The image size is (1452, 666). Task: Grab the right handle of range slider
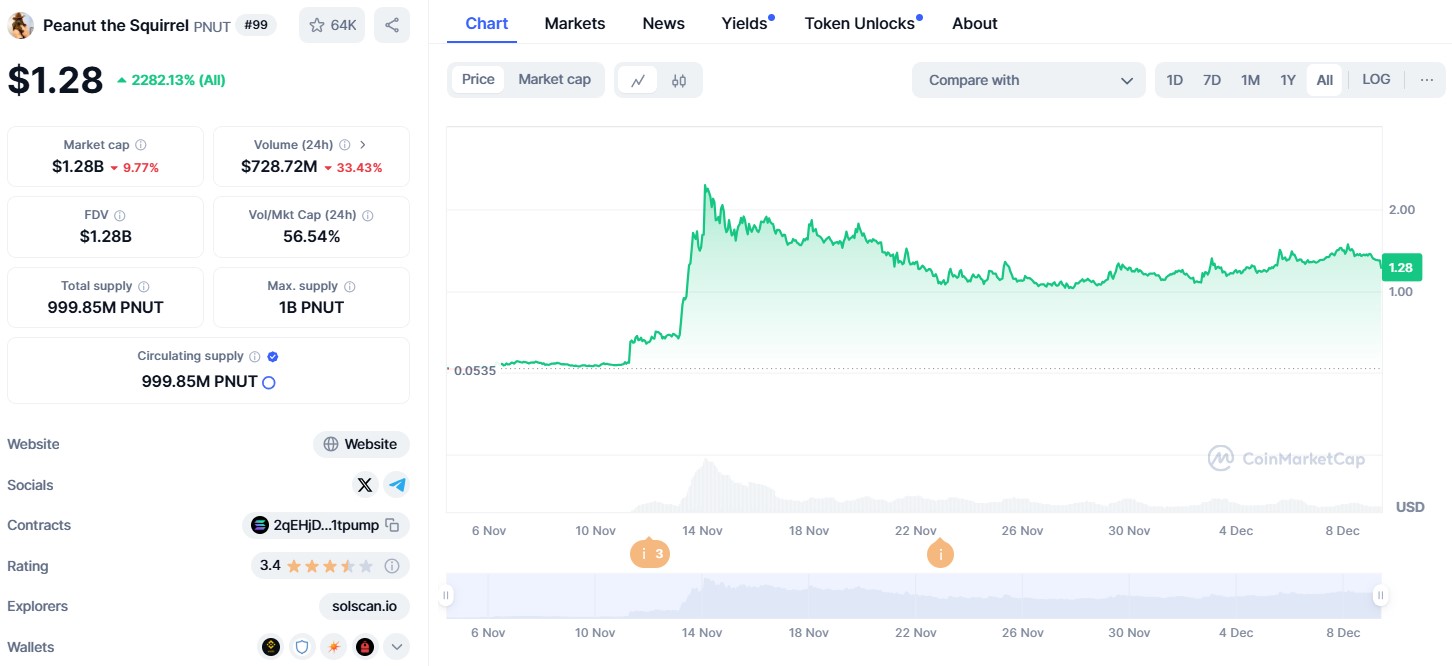[1380, 596]
